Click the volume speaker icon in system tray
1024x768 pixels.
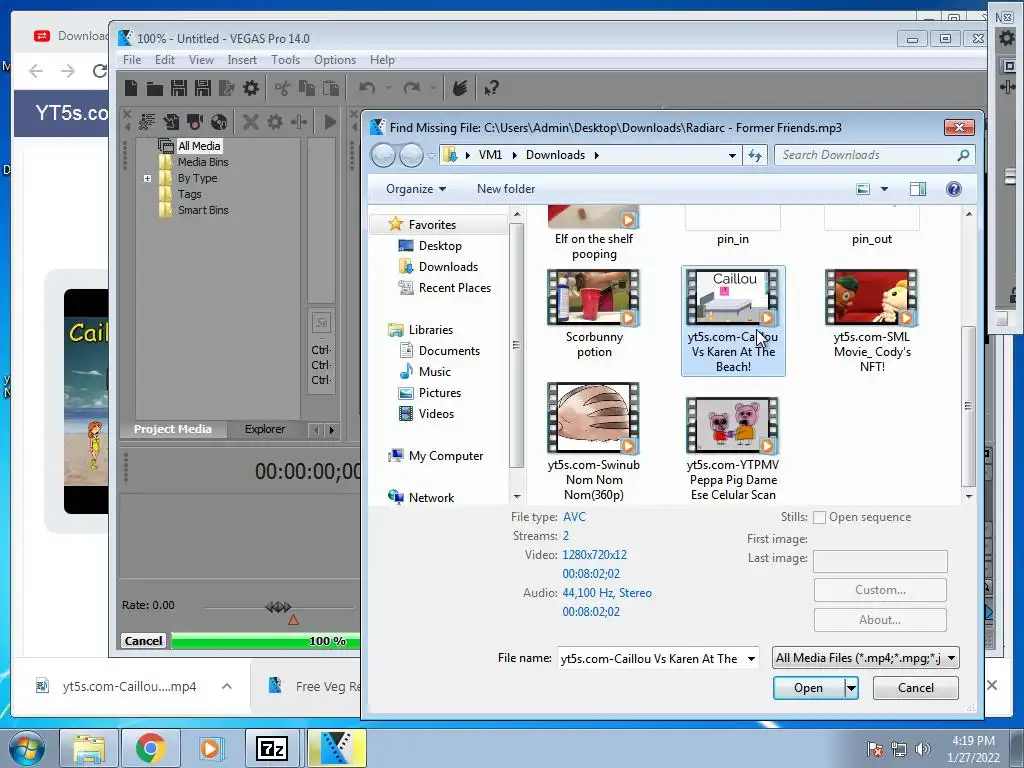(x=923, y=749)
